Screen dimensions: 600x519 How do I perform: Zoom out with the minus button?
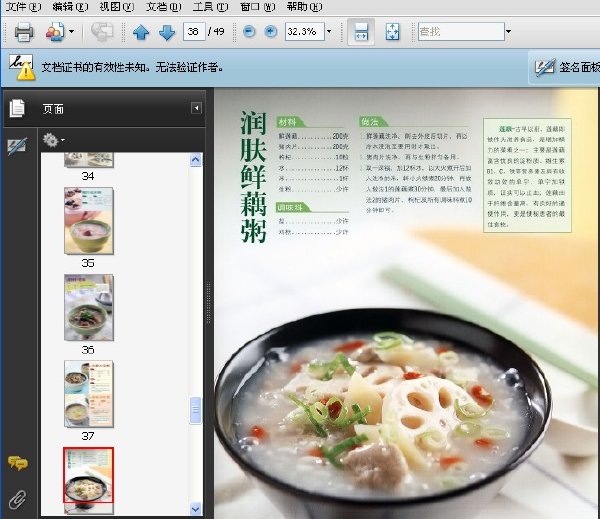249,31
